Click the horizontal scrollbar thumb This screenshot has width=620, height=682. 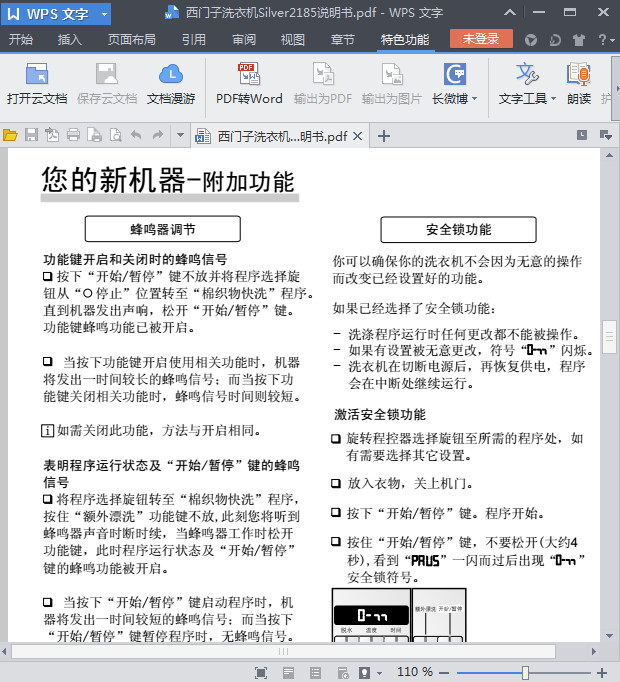(x=283, y=651)
